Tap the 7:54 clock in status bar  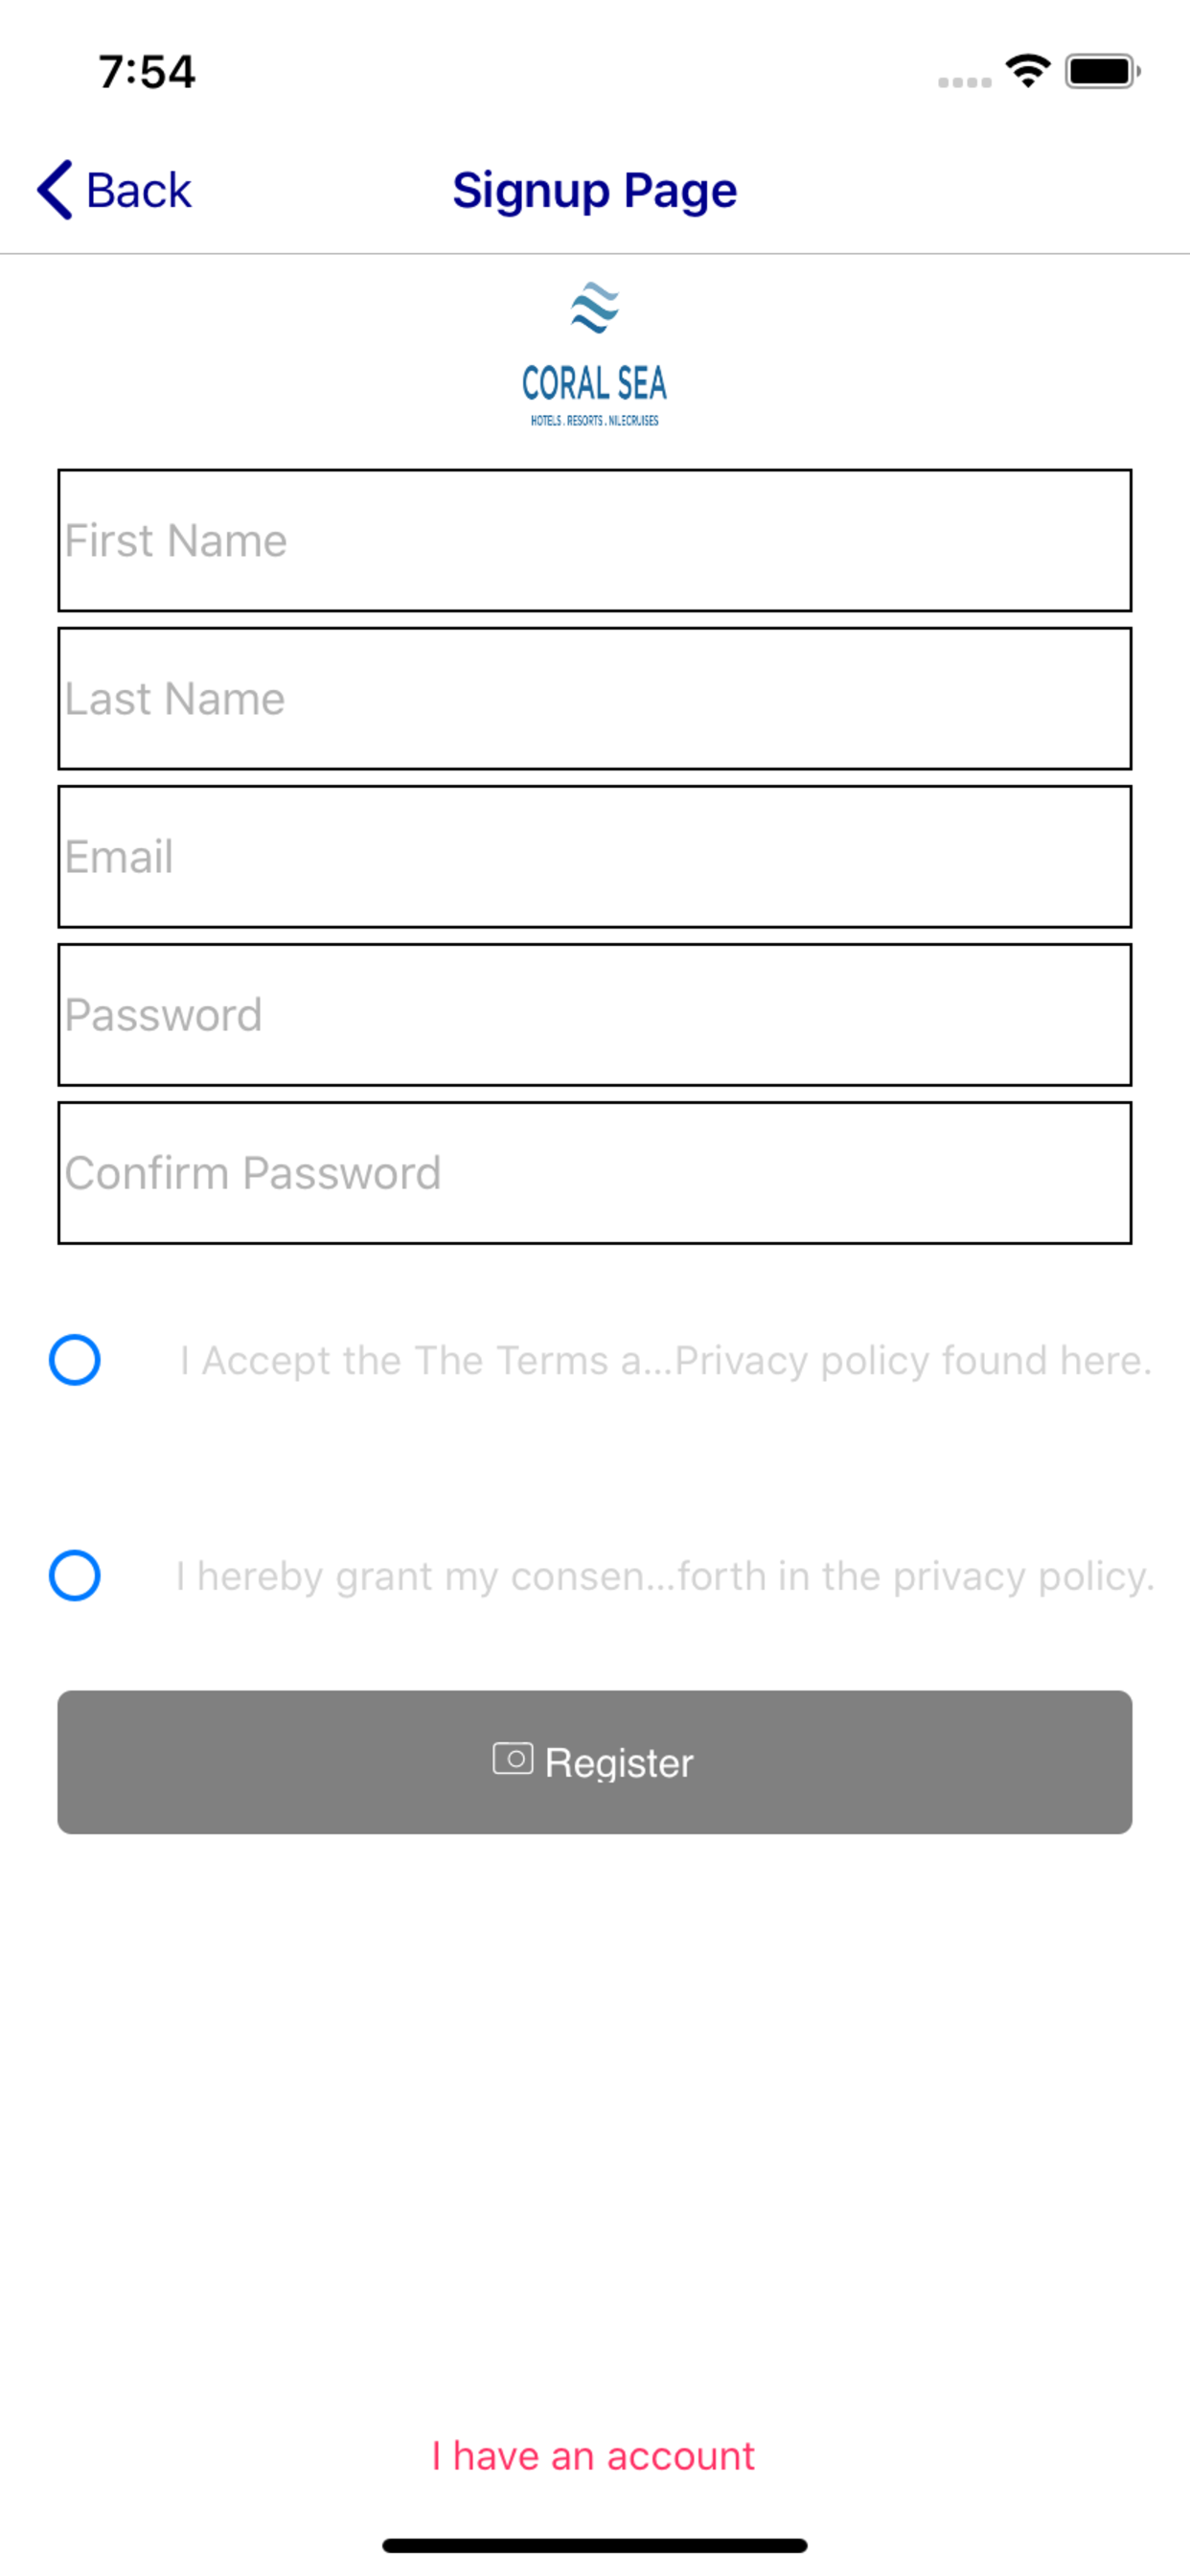click(x=147, y=72)
